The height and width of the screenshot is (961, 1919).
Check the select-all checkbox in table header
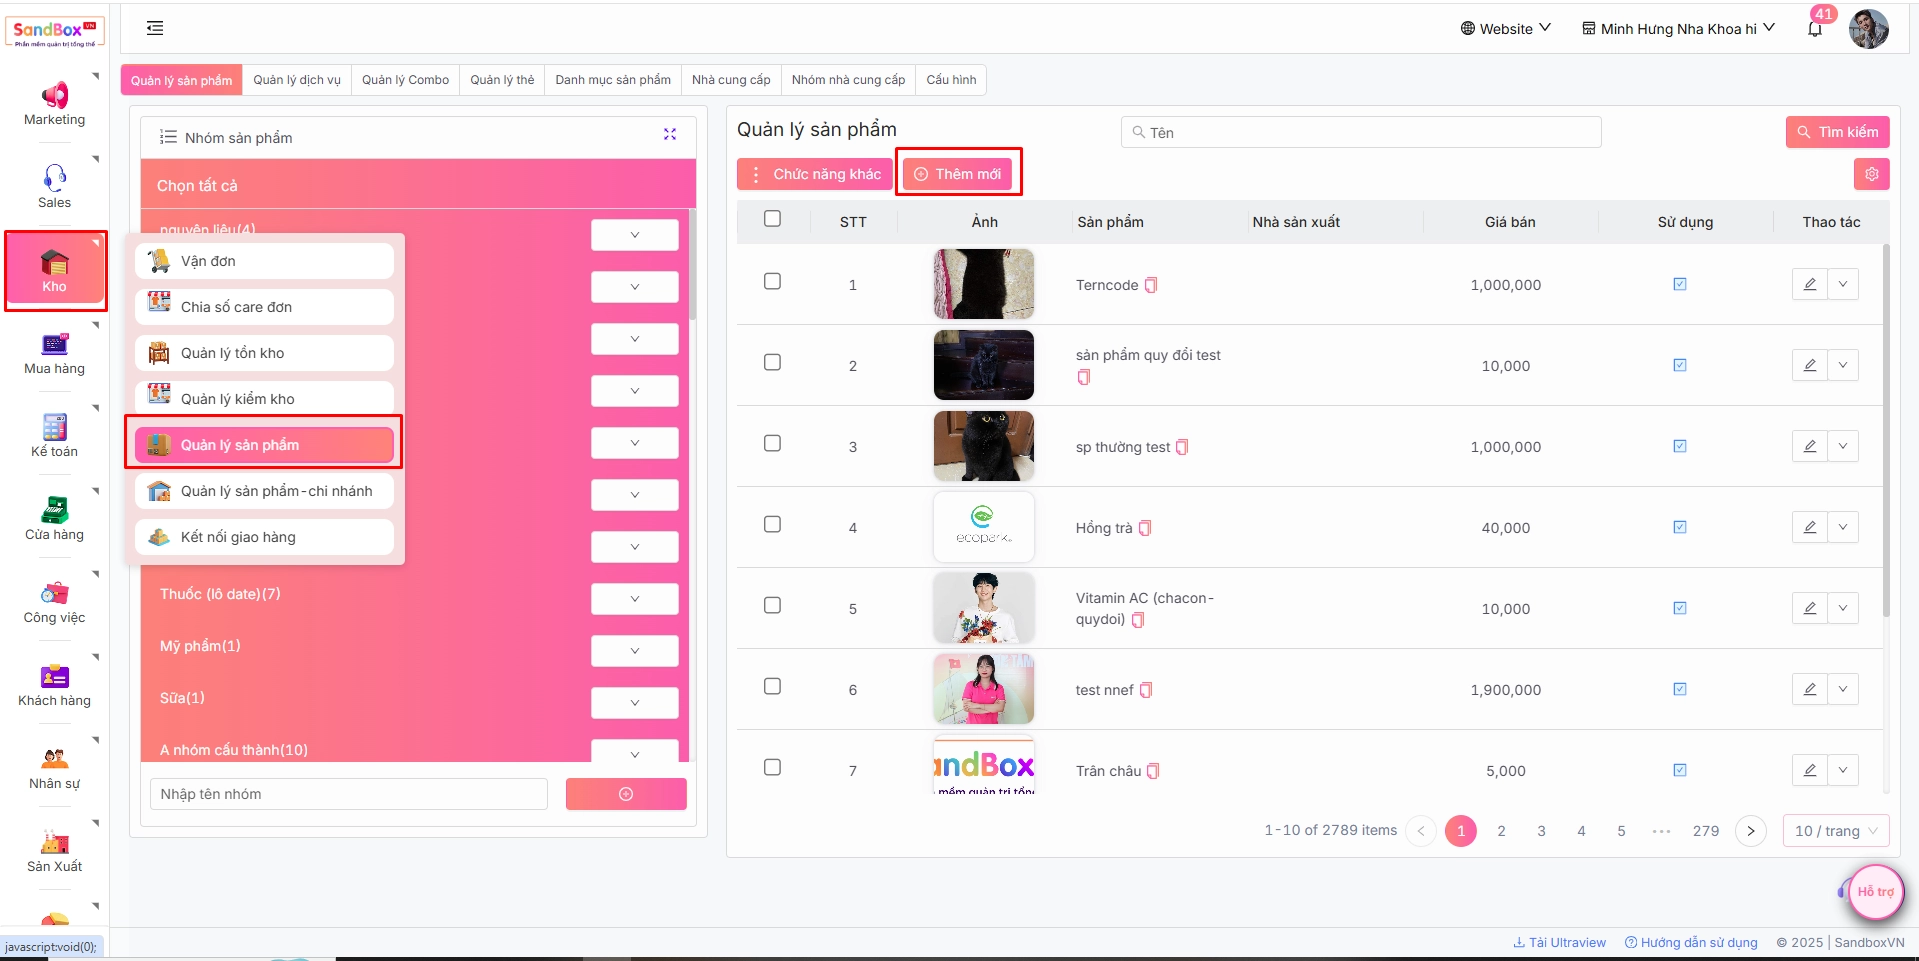(772, 219)
